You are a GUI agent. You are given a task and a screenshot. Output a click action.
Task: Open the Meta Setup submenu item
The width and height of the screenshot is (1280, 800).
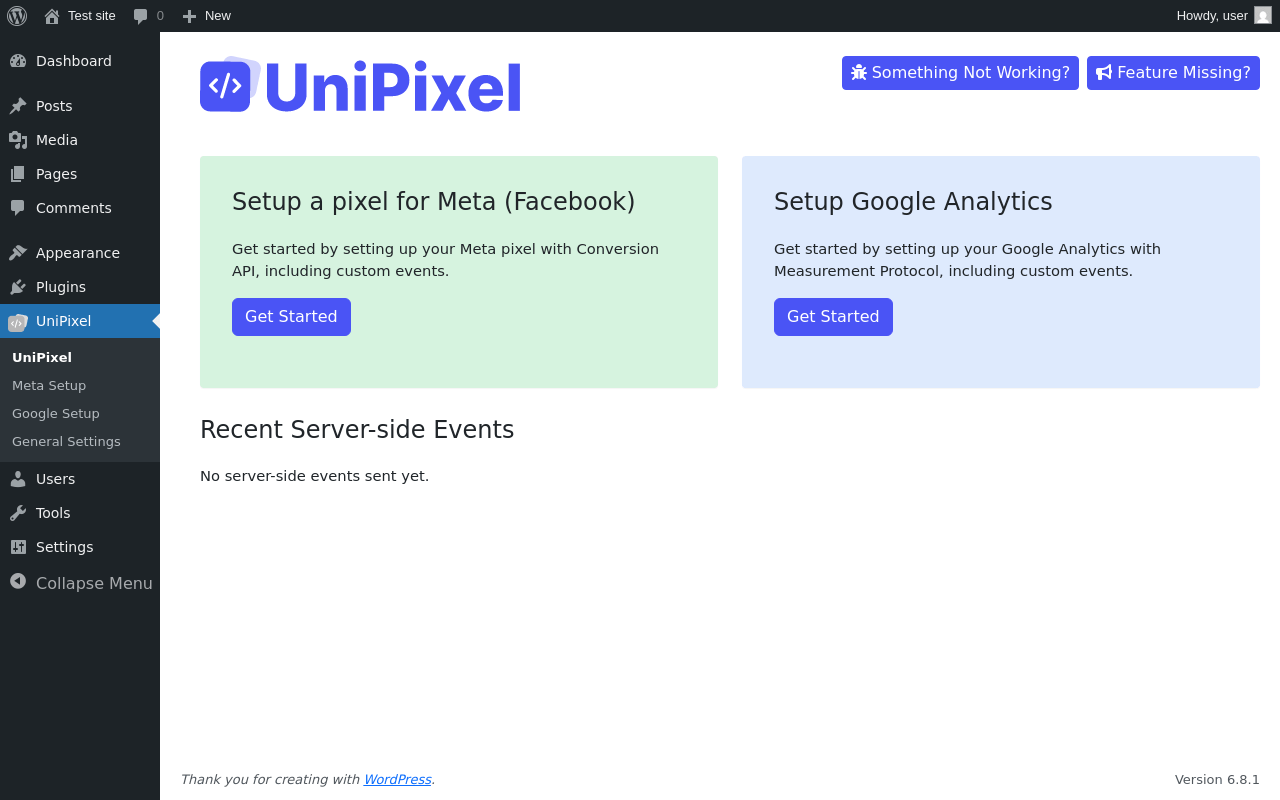(49, 385)
